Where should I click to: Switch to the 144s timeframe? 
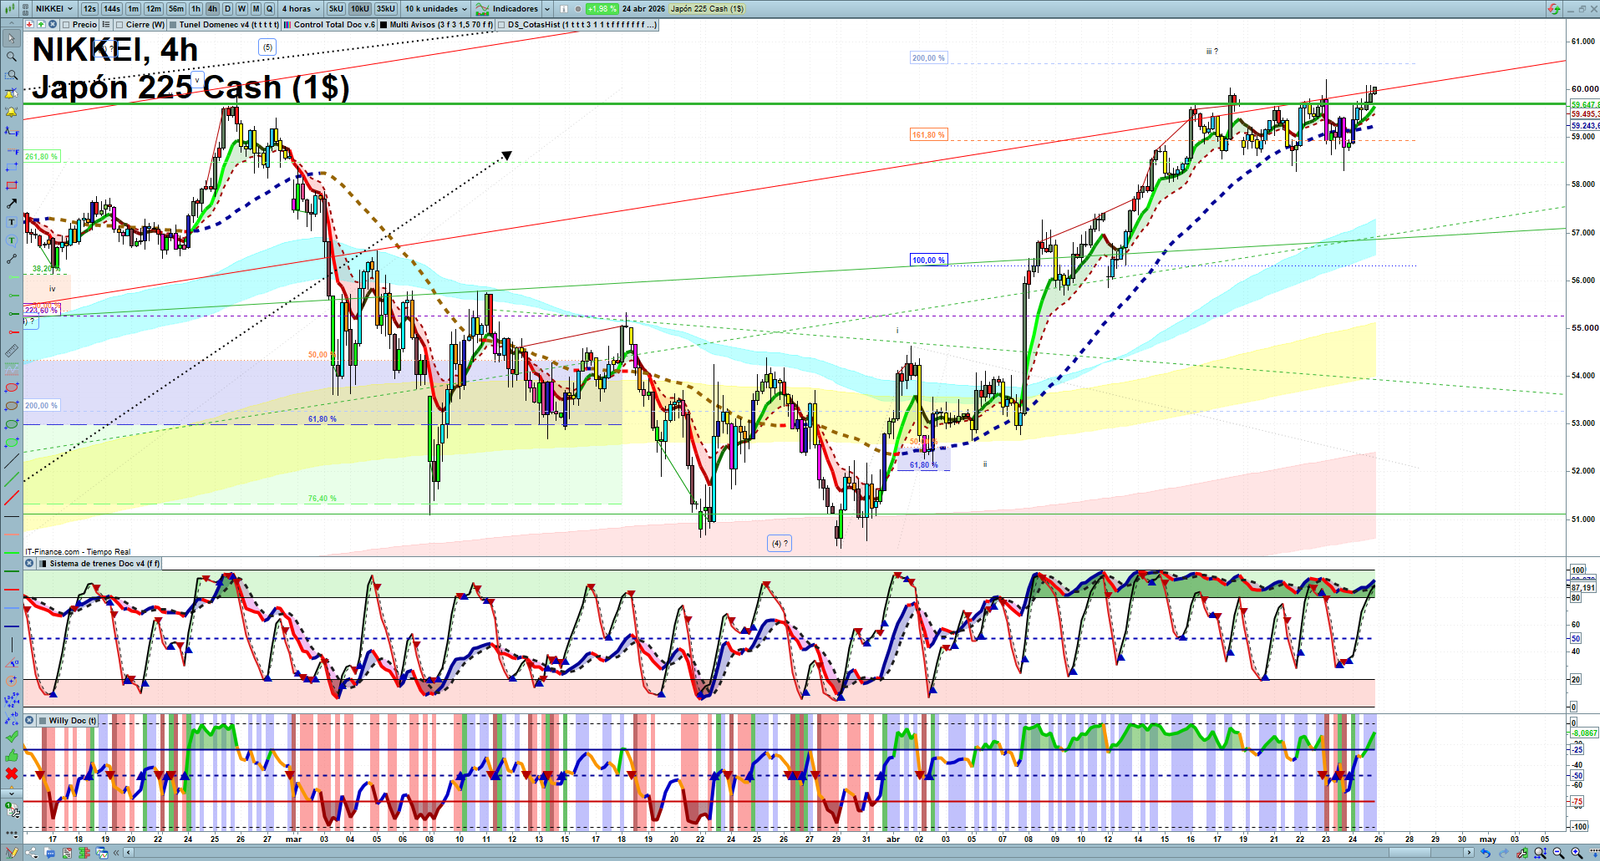pos(112,9)
